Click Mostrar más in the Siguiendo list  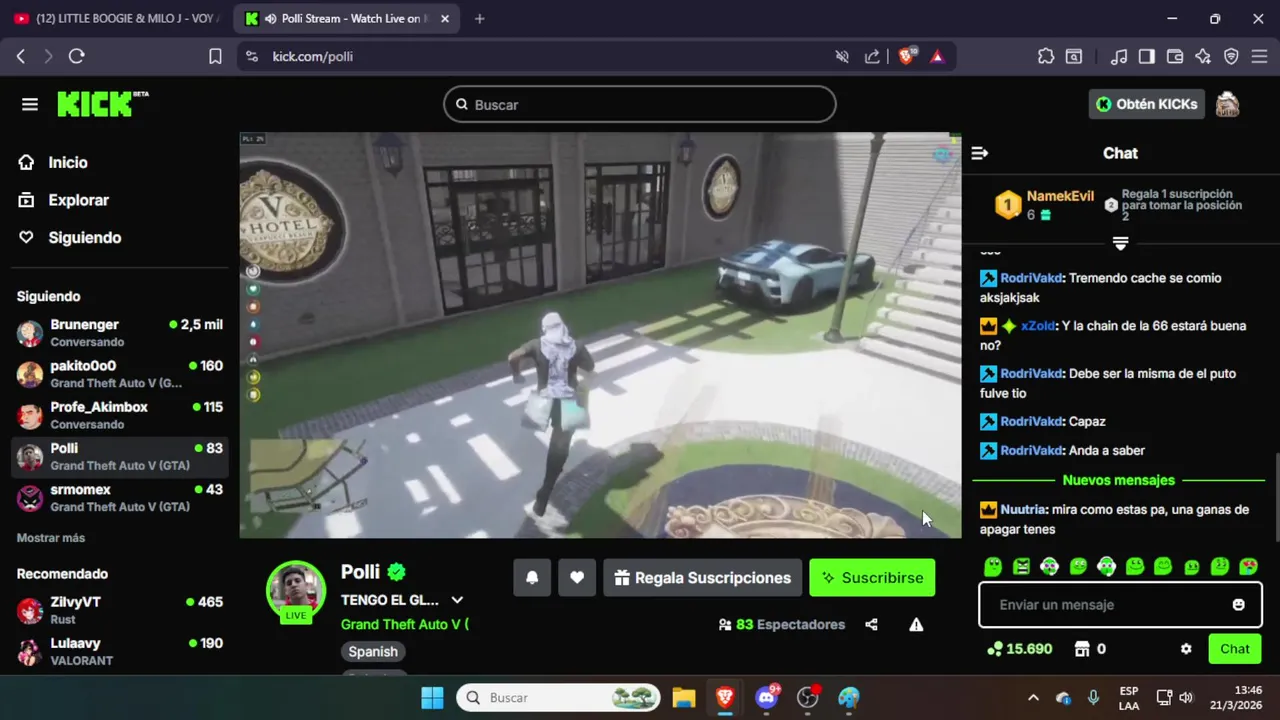pyautogui.click(x=51, y=538)
